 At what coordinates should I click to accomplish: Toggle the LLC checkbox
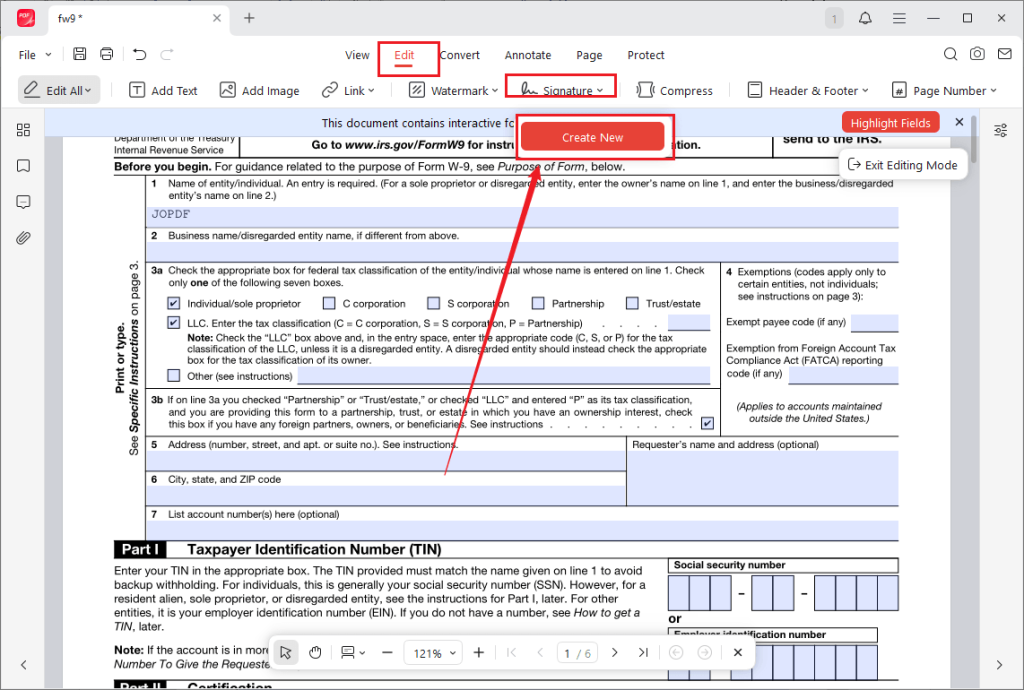pyautogui.click(x=173, y=322)
